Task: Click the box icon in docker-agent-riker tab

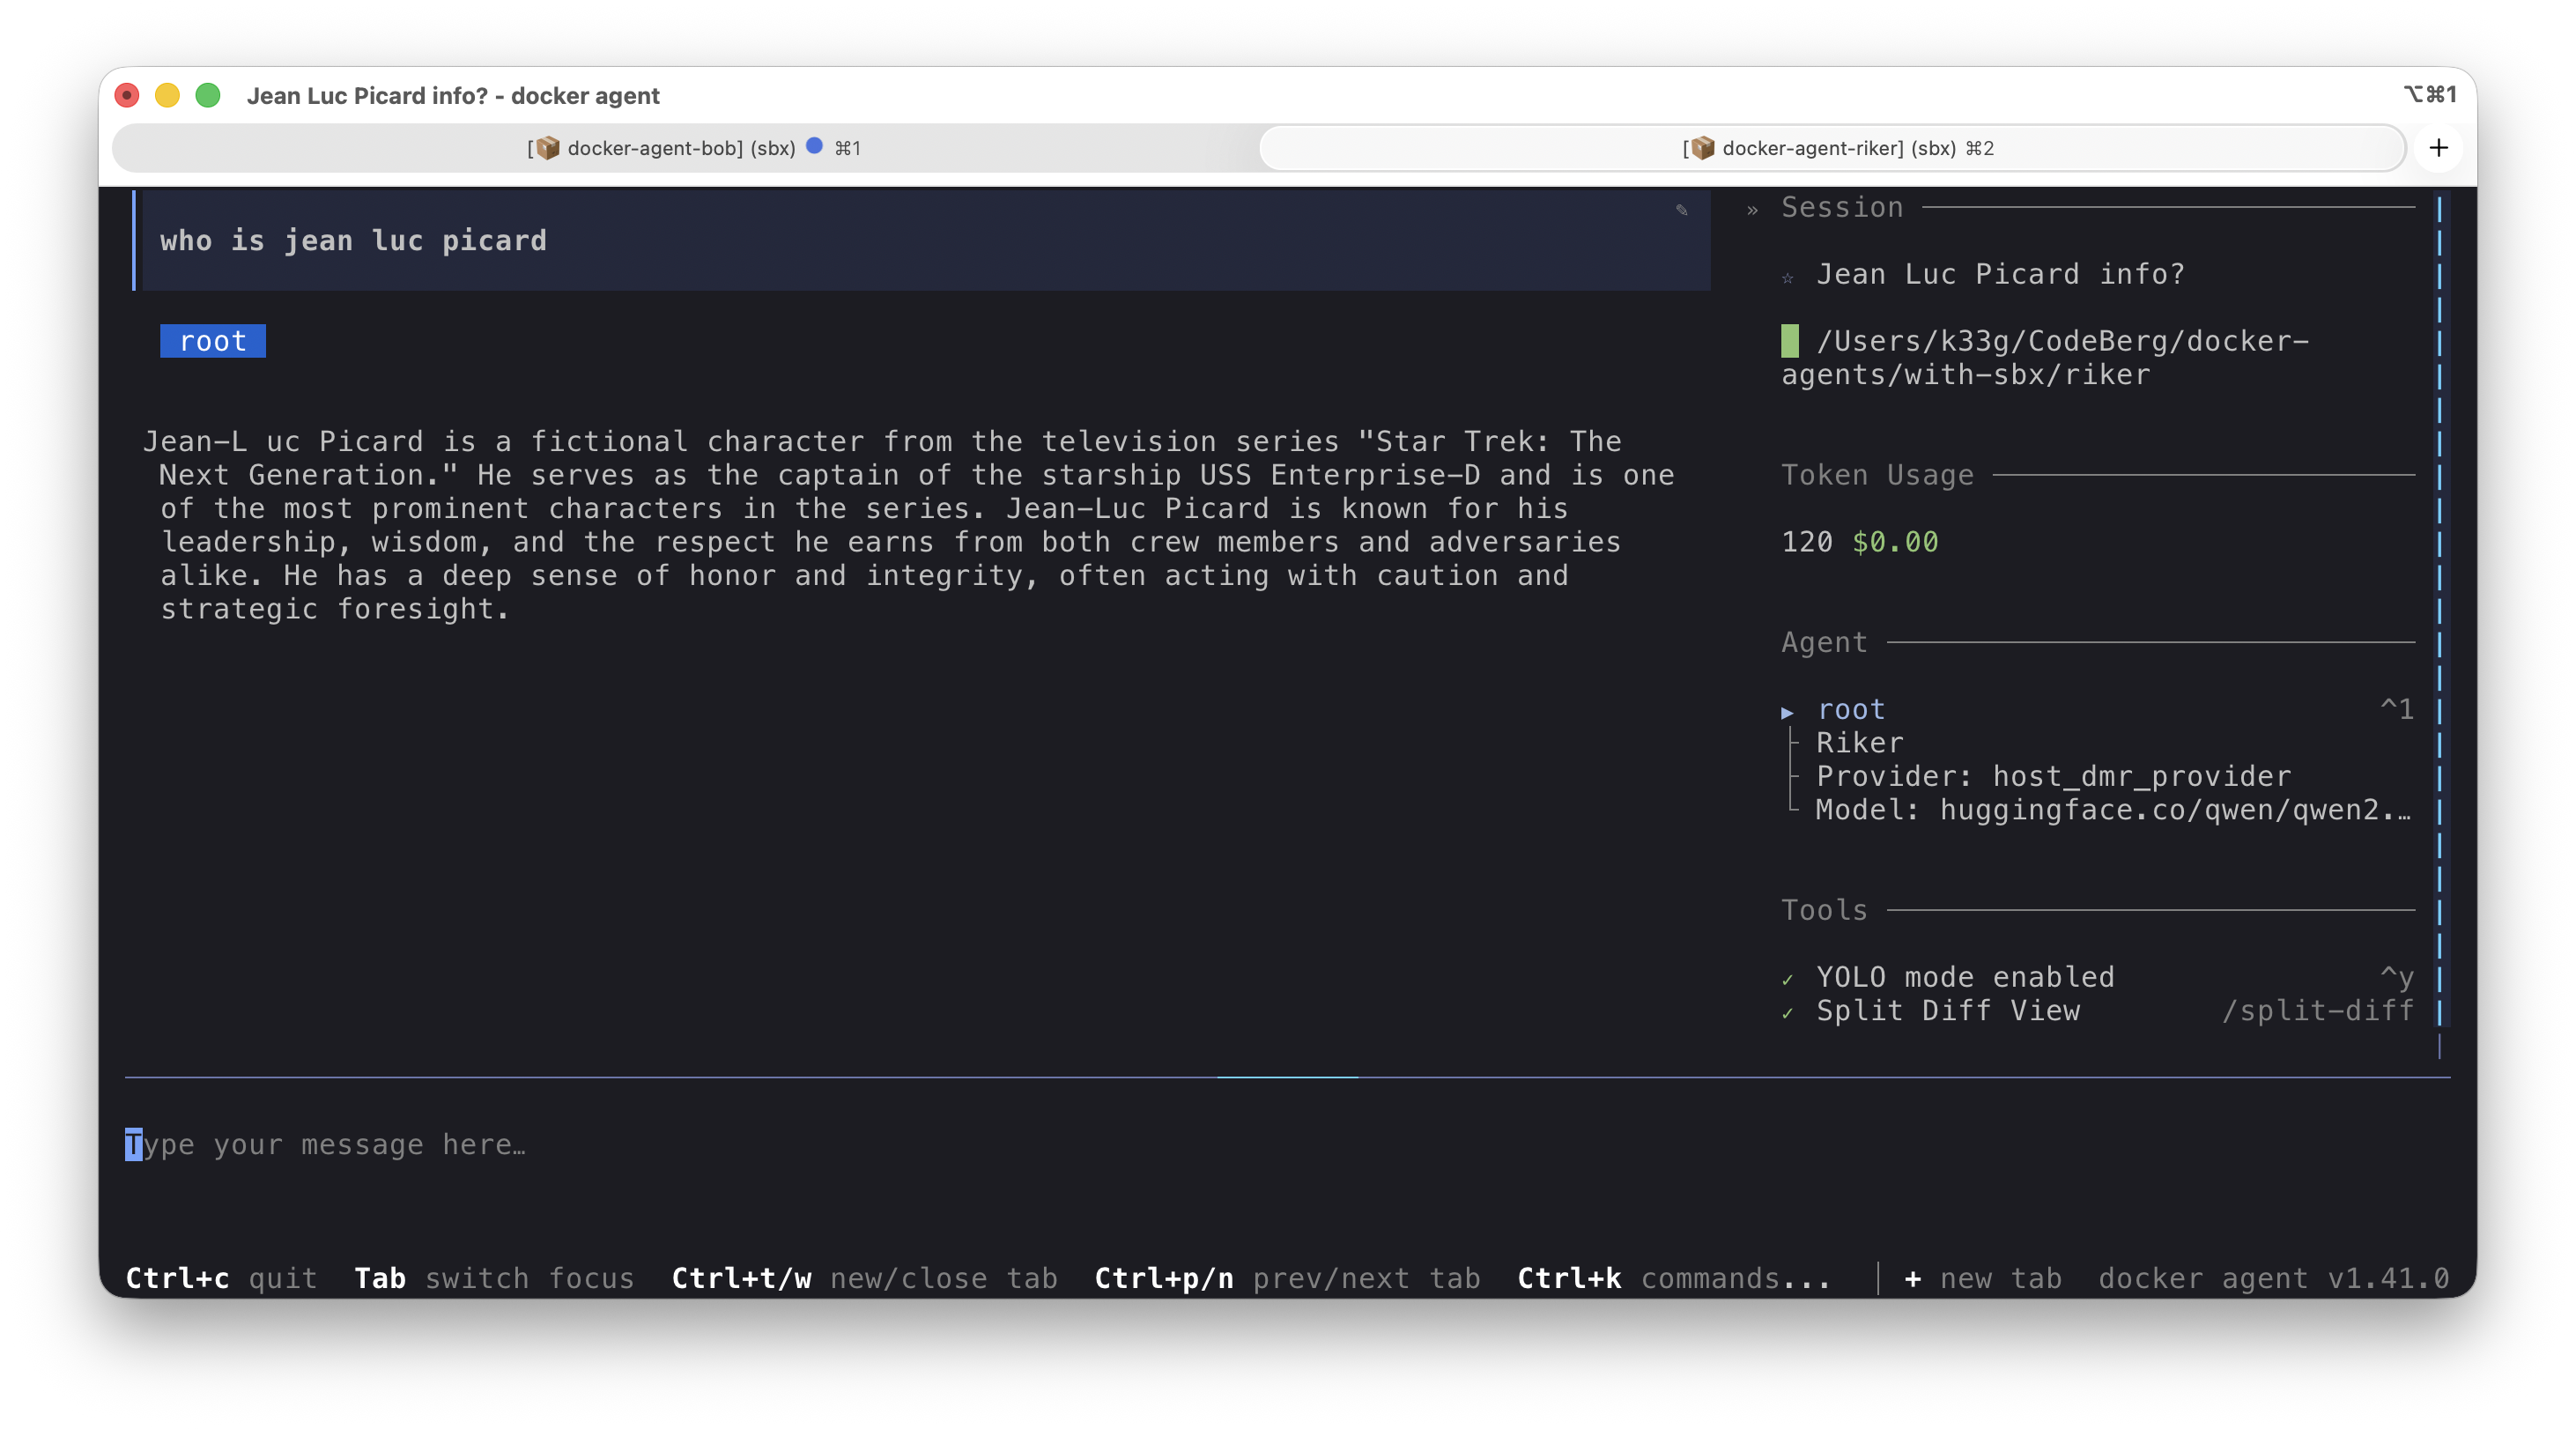Action: pyautogui.click(x=1702, y=148)
